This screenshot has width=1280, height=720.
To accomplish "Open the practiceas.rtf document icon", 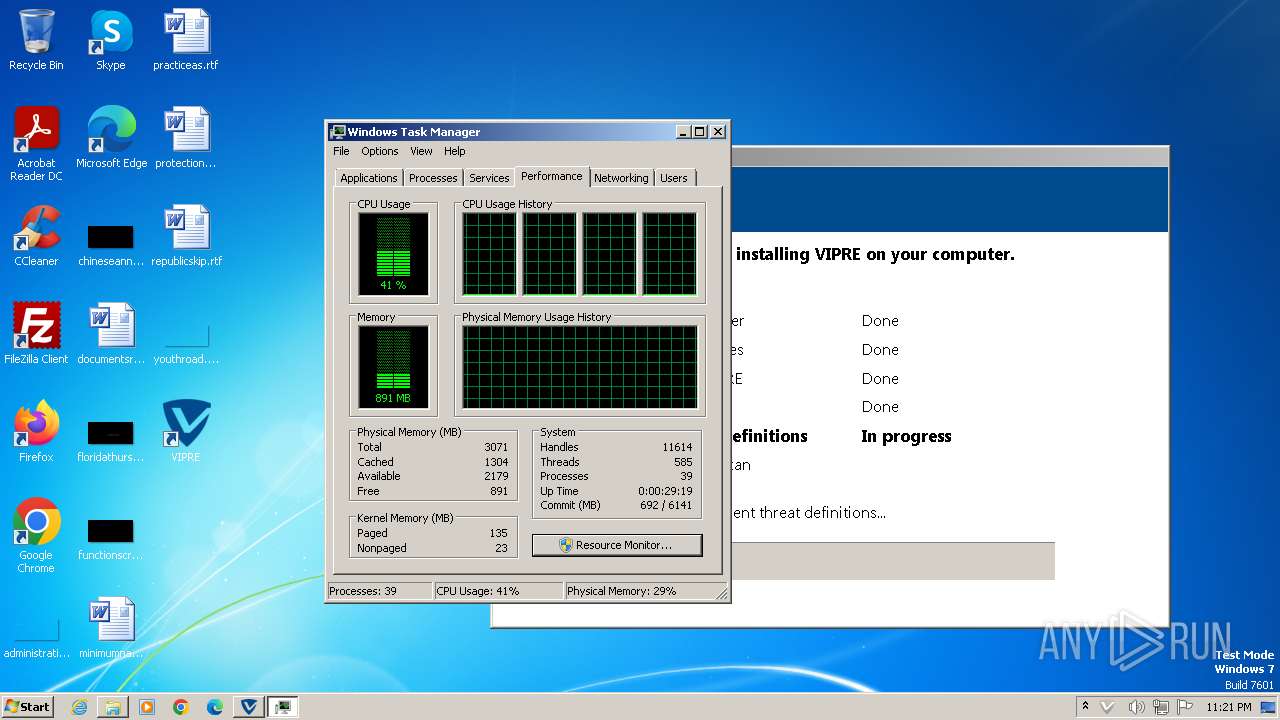I will [x=185, y=40].
